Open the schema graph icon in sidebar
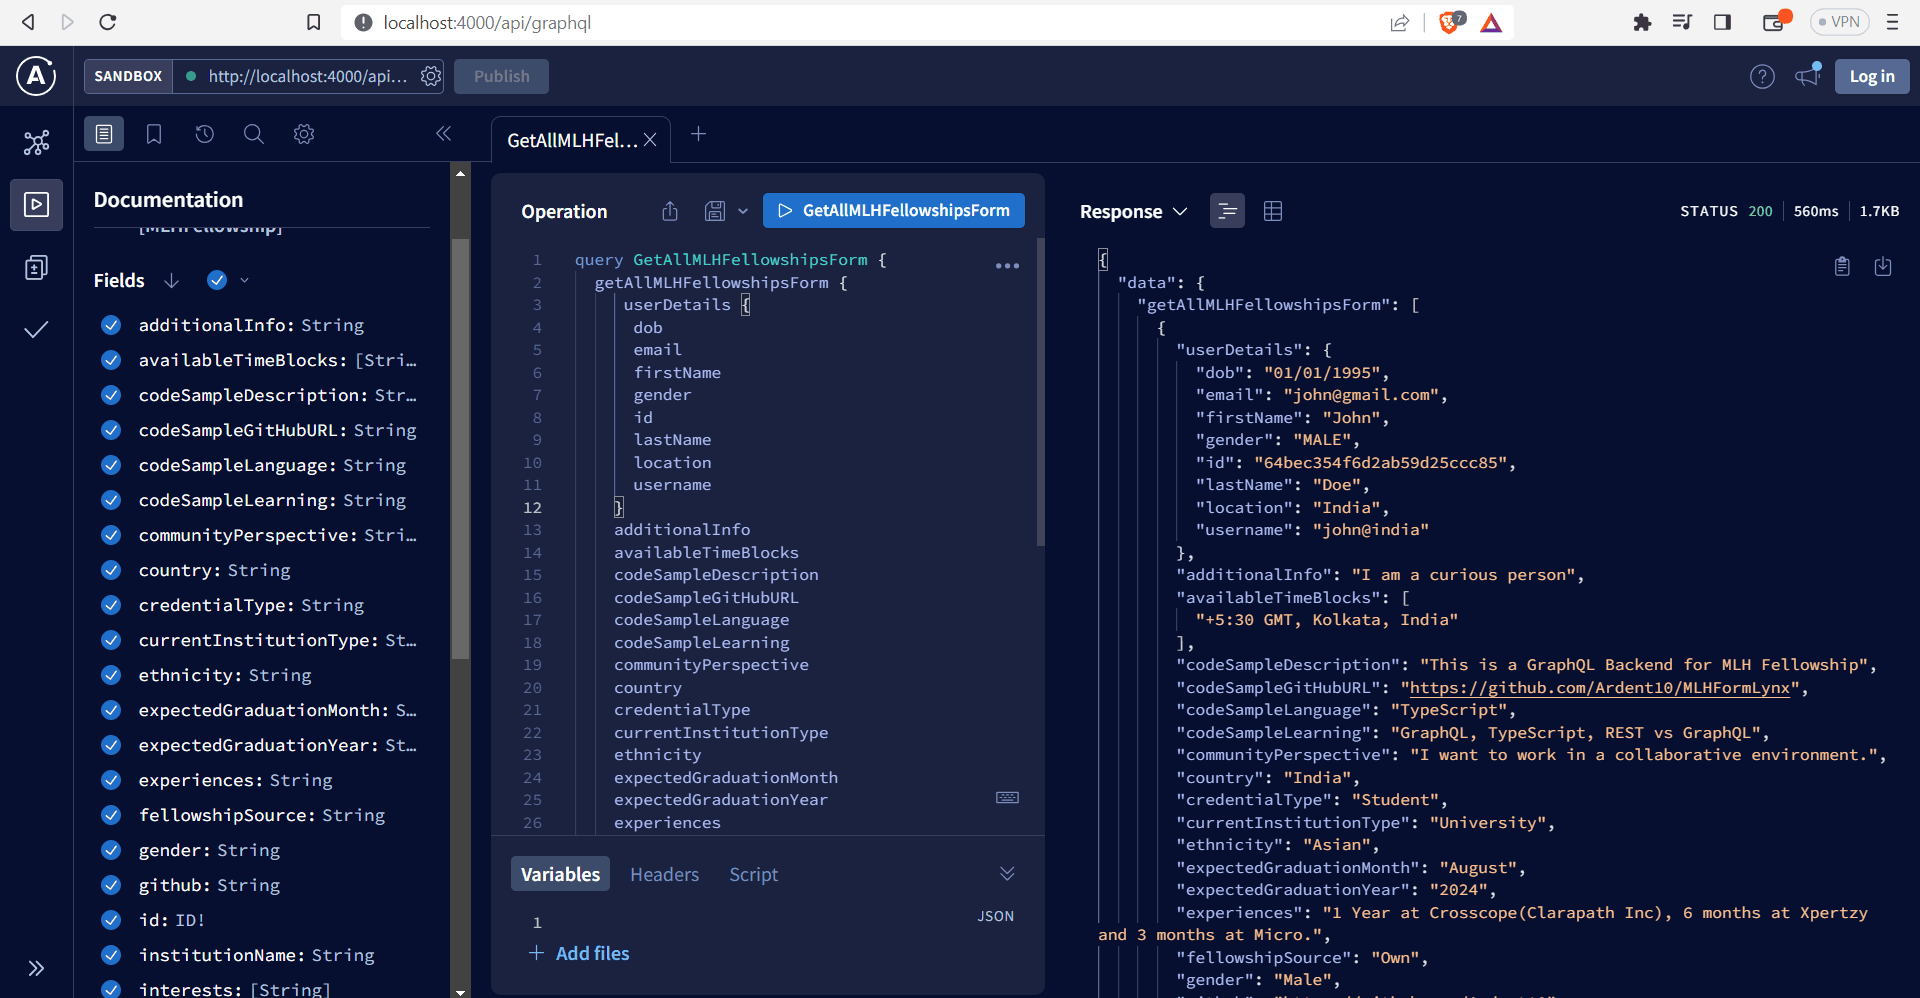Screen dimensions: 1920x998 click(36, 143)
